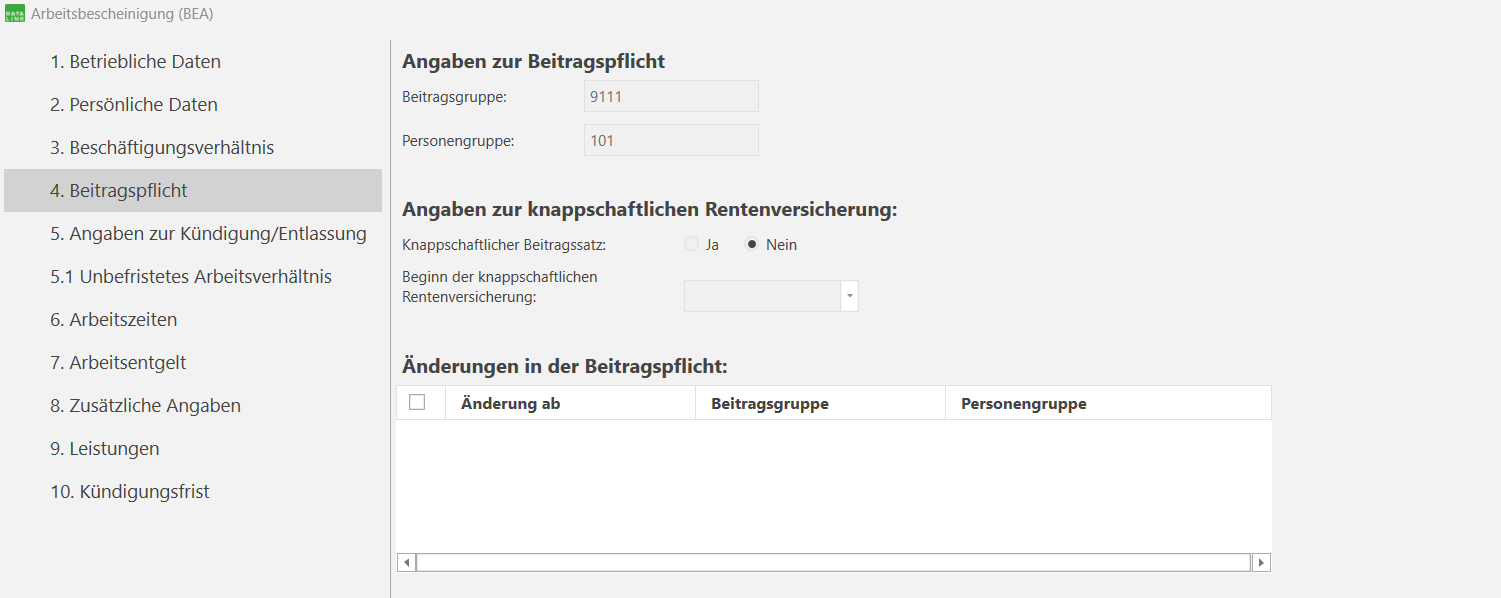Select the "Ja" option for Knappschaftlicher Beitragssatz
This screenshot has width=1501, height=598.
pos(691,243)
